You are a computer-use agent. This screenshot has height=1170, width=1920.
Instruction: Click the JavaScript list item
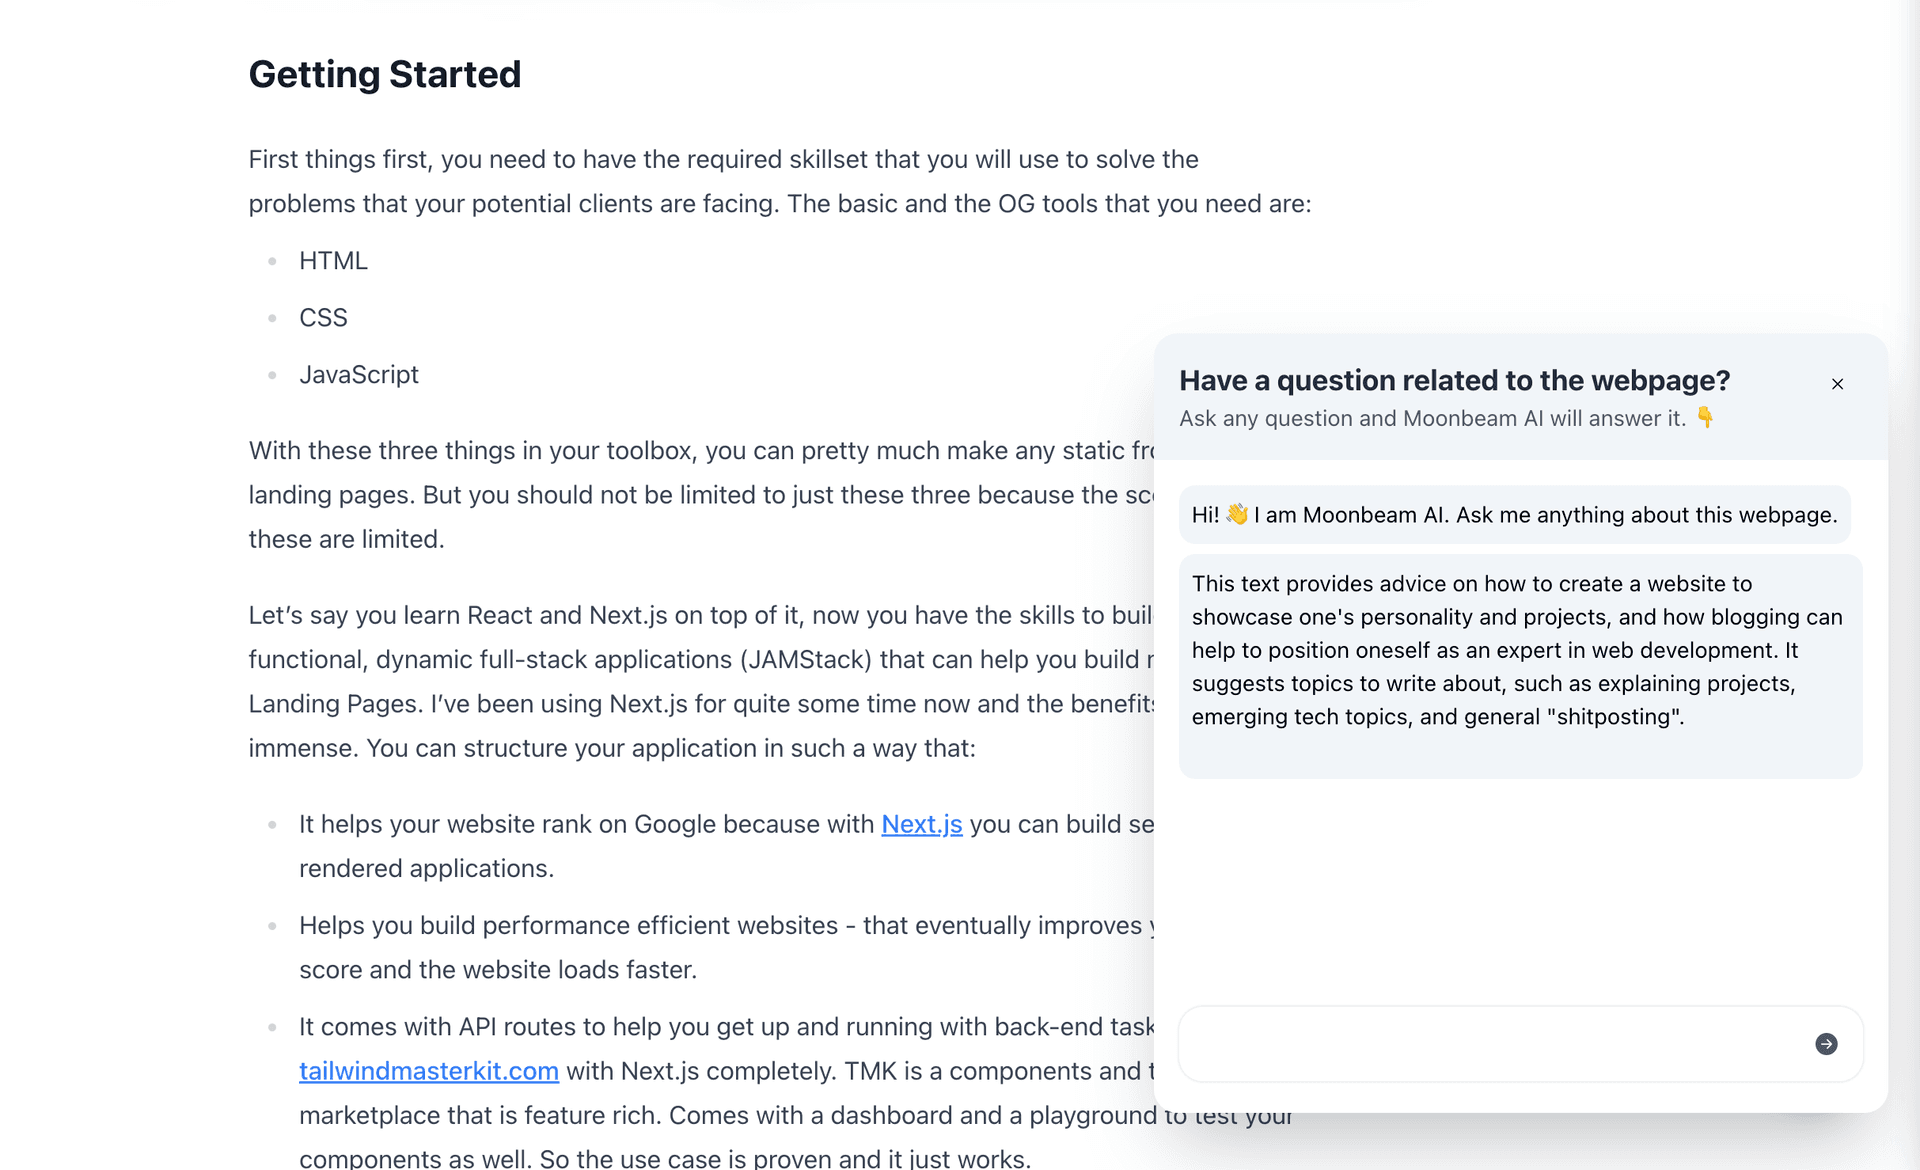358,375
